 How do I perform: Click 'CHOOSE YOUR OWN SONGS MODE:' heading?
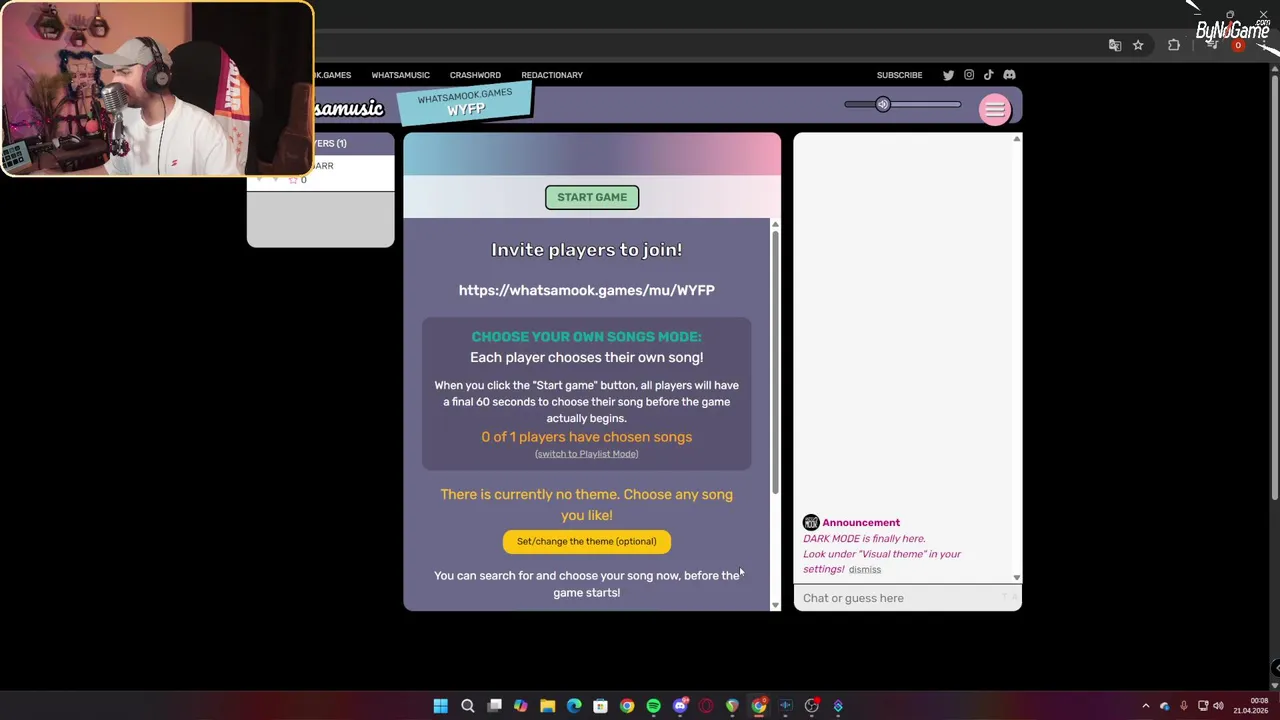pos(587,337)
